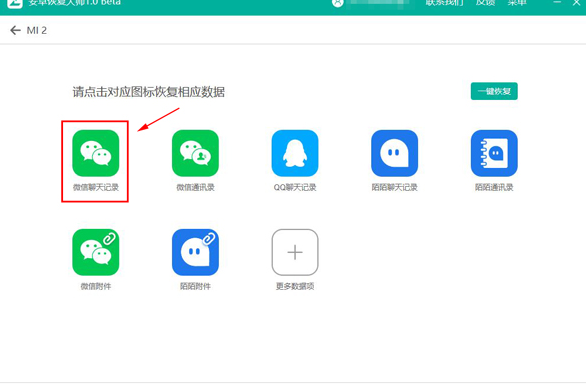
Task: Open the Feedback (反馈) menu item
Action: pos(485,3)
